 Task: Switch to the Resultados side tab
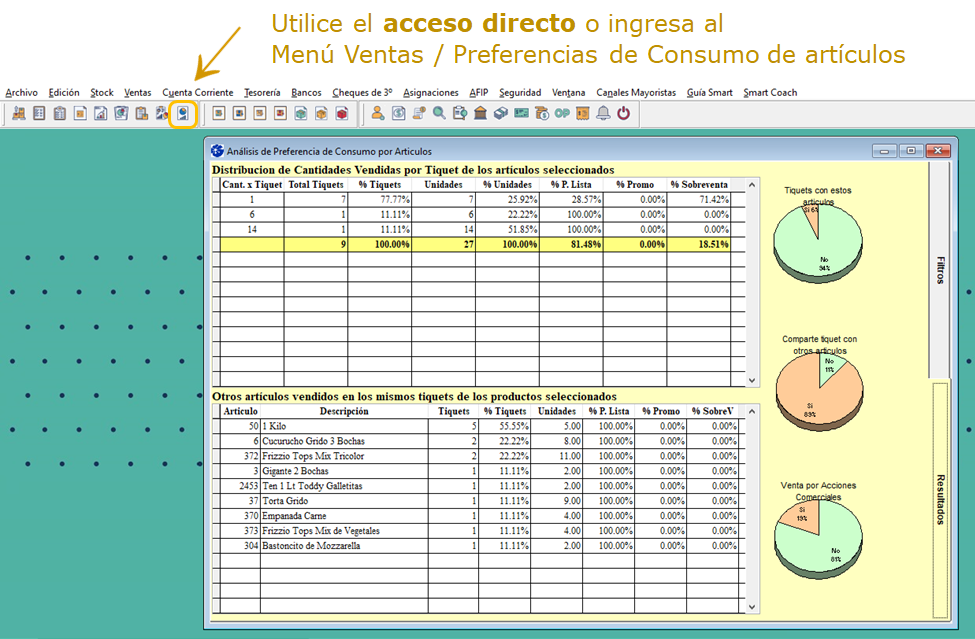[x=940, y=498]
